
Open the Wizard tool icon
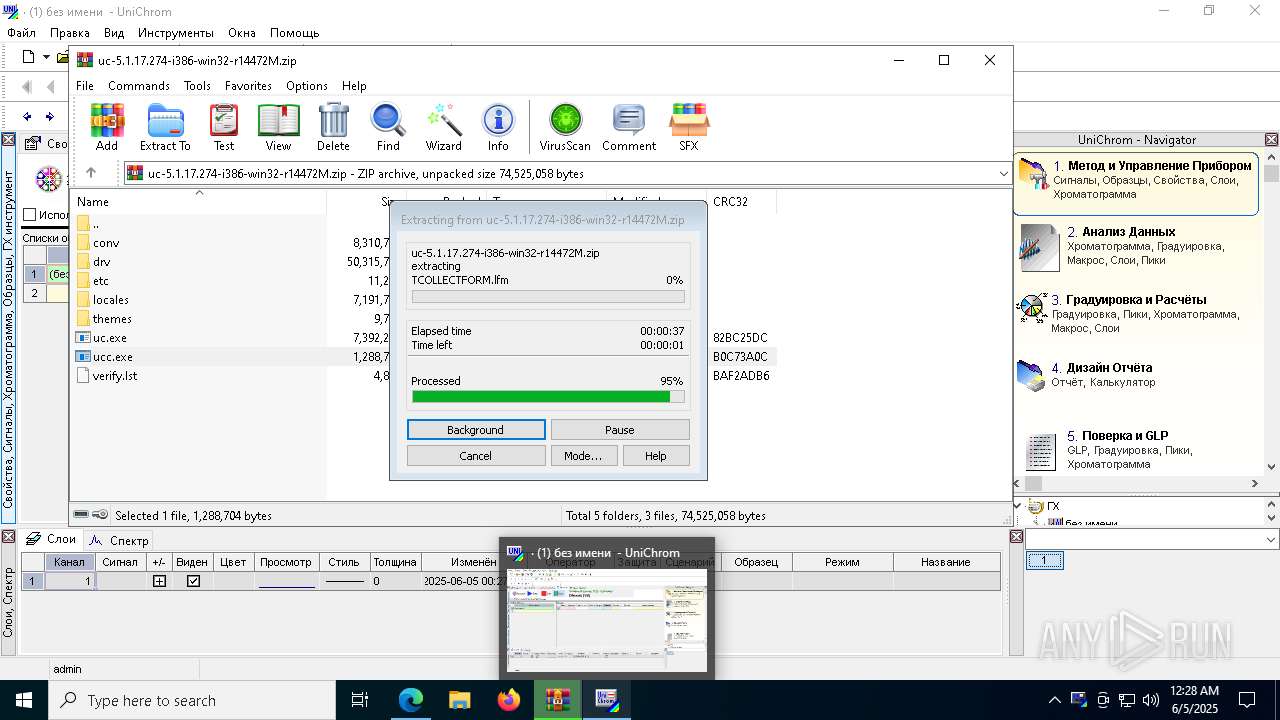point(443,127)
